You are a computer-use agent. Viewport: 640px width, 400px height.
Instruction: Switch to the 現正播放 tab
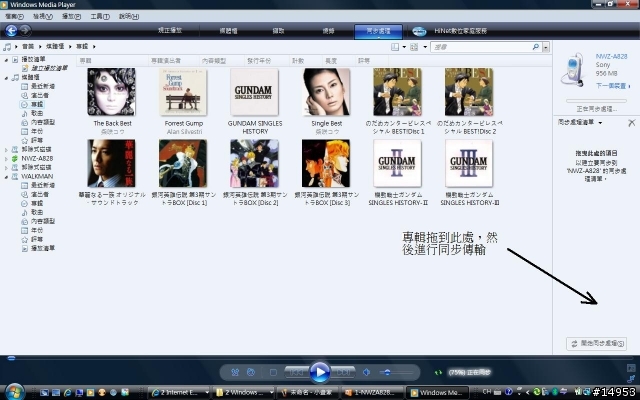coord(170,31)
